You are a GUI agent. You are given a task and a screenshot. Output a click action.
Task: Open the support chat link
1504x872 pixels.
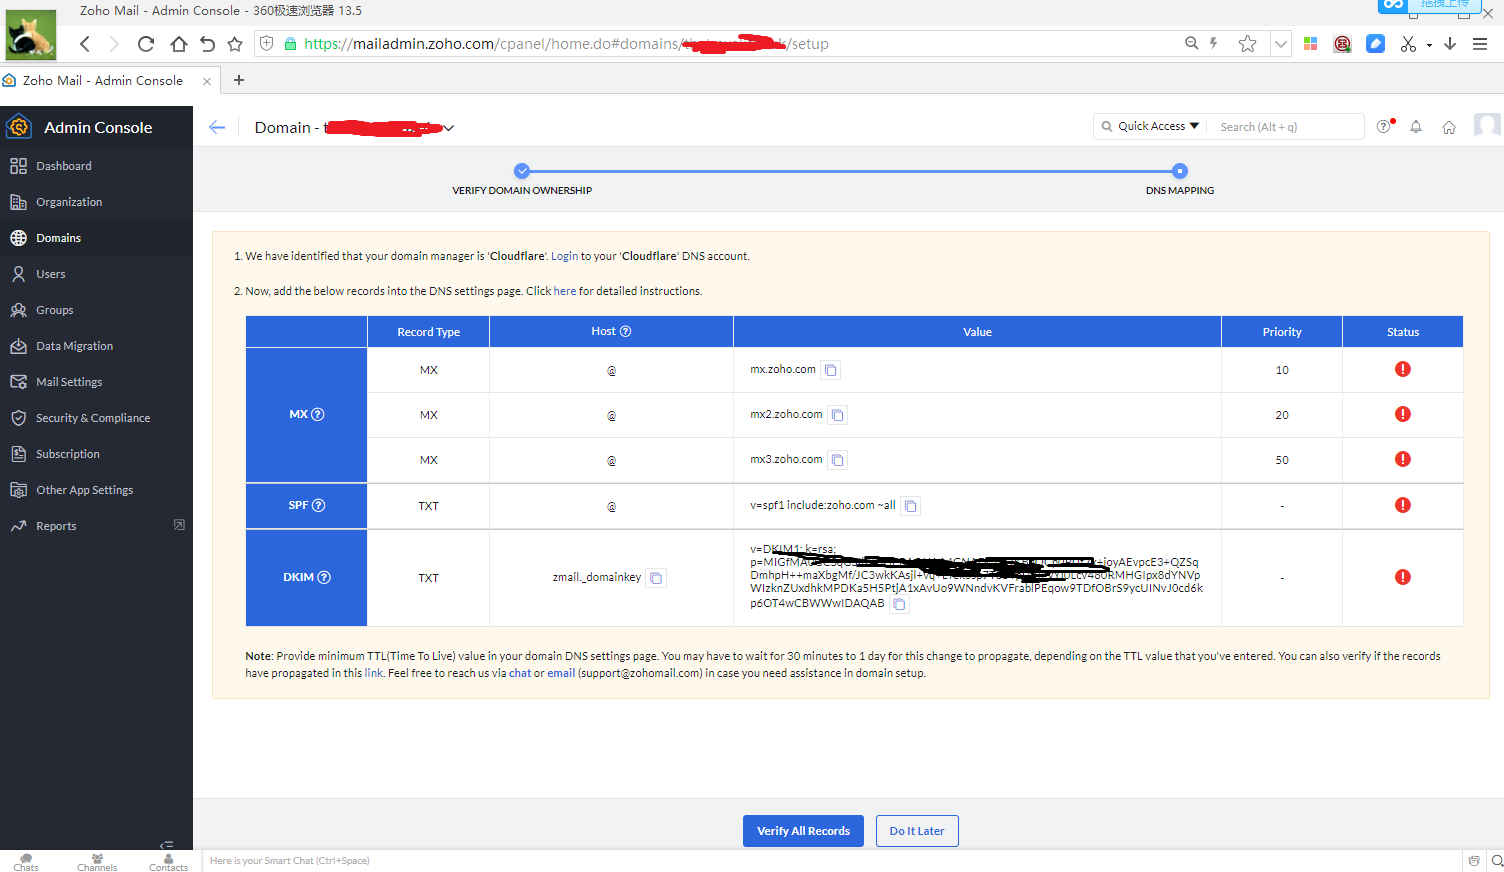click(520, 673)
